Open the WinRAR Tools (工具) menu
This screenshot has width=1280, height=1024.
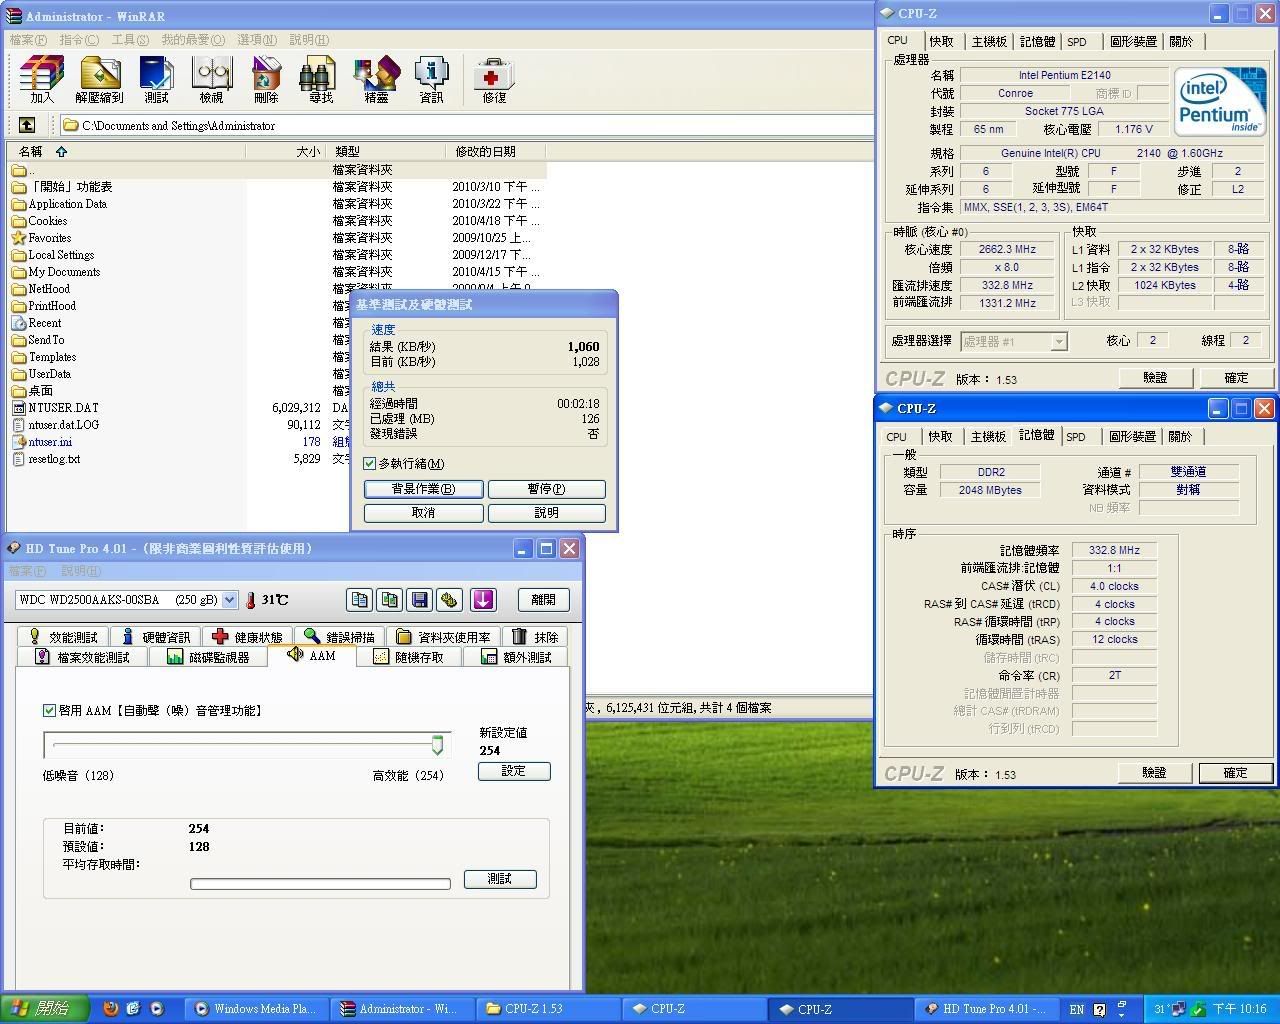[x=129, y=39]
